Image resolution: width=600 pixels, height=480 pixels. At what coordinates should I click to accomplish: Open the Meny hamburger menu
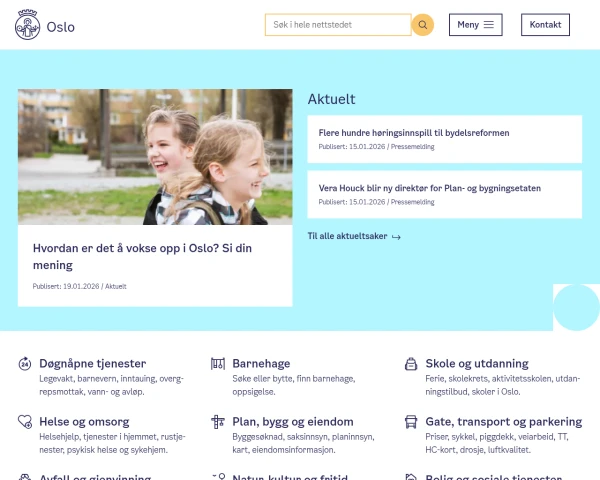tap(475, 25)
